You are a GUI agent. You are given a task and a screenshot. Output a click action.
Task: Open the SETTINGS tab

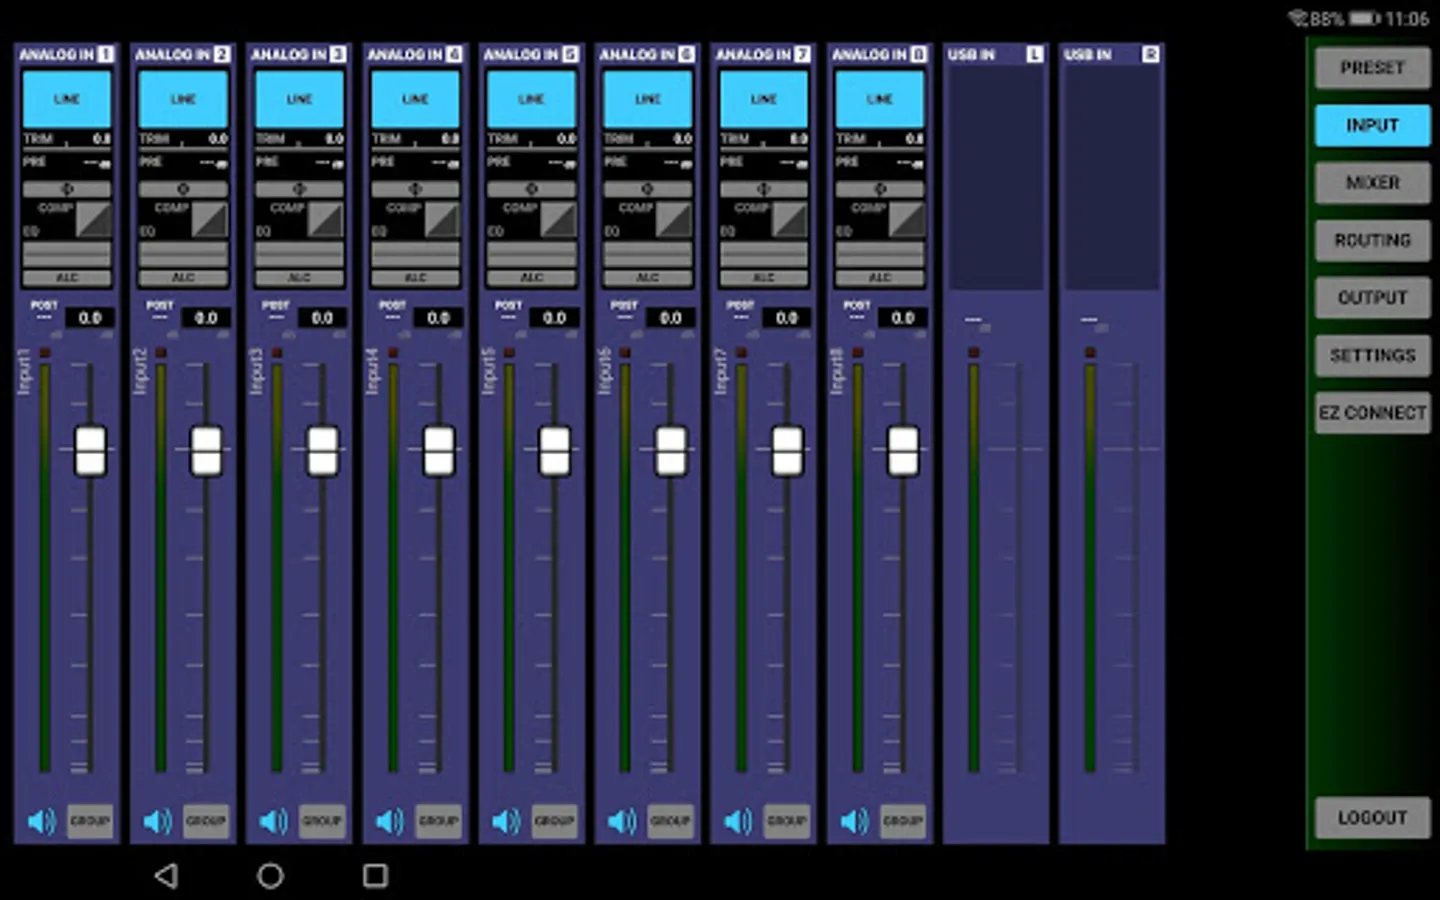[x=1372, y=356]
